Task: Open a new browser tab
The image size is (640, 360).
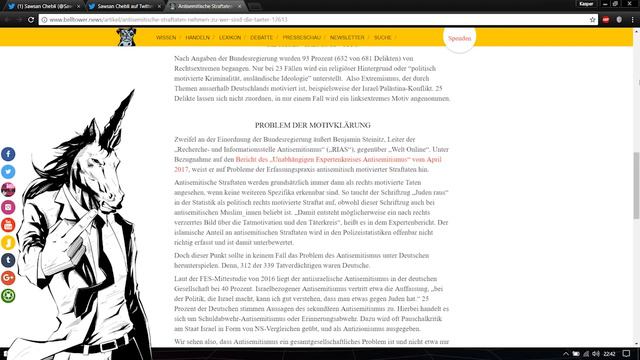Action: point(255,7)
